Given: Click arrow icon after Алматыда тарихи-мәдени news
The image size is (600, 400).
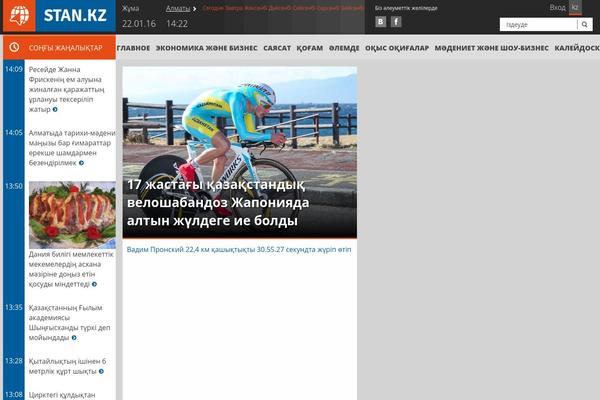Looking at the screenshot, I should coord(82,163).
